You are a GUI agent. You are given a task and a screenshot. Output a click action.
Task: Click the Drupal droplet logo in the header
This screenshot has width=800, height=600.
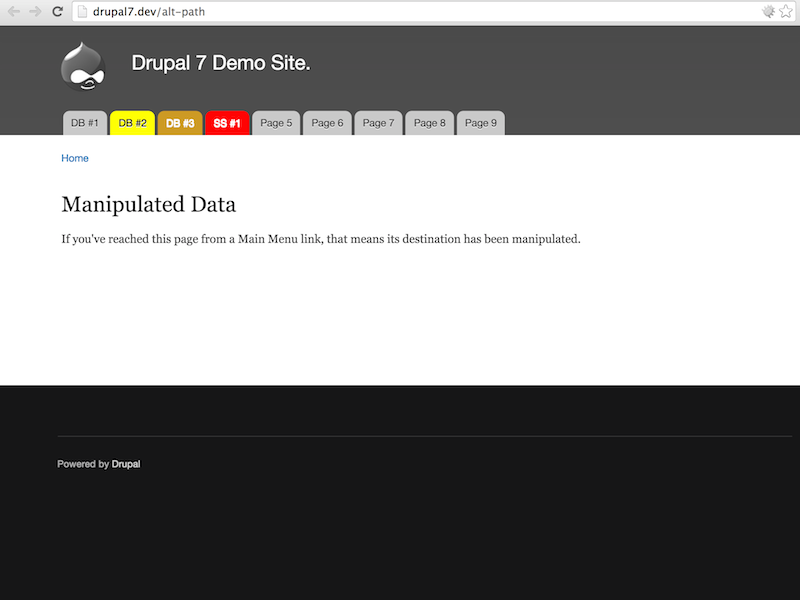[82, 64]
